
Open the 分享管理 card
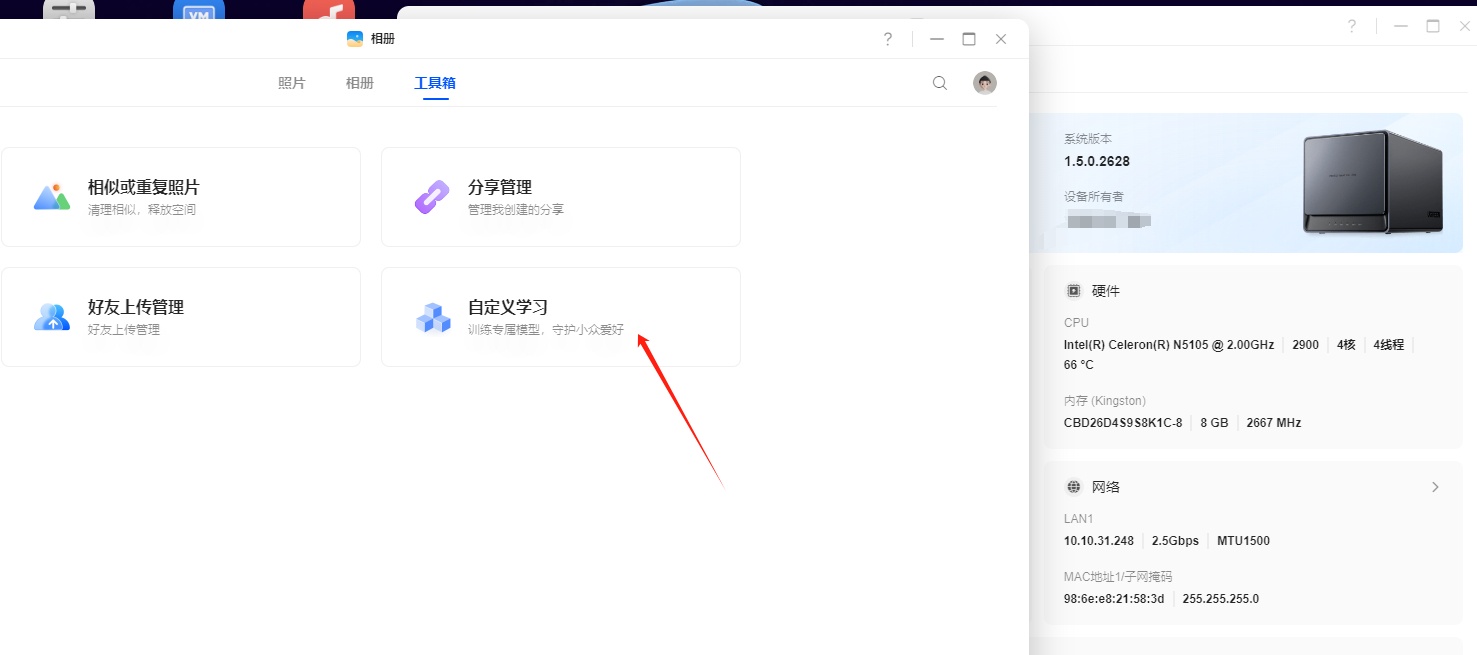tap(561, 197)
